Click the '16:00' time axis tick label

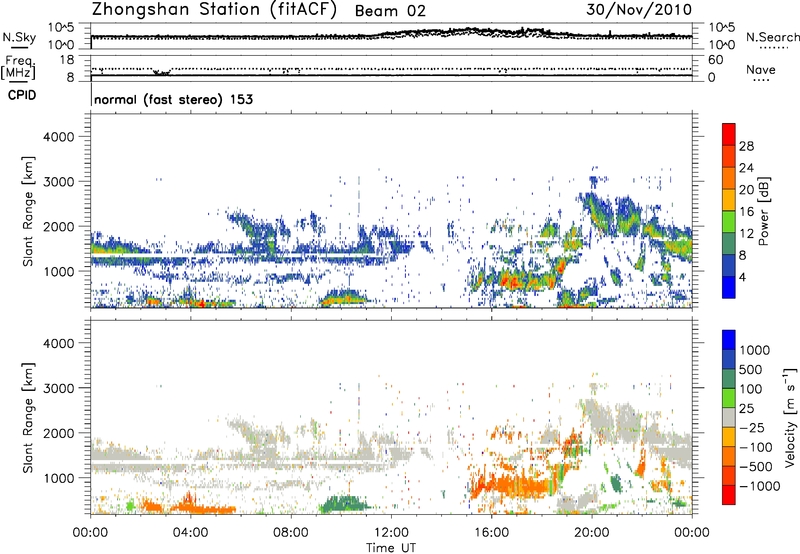coord(491,533)
